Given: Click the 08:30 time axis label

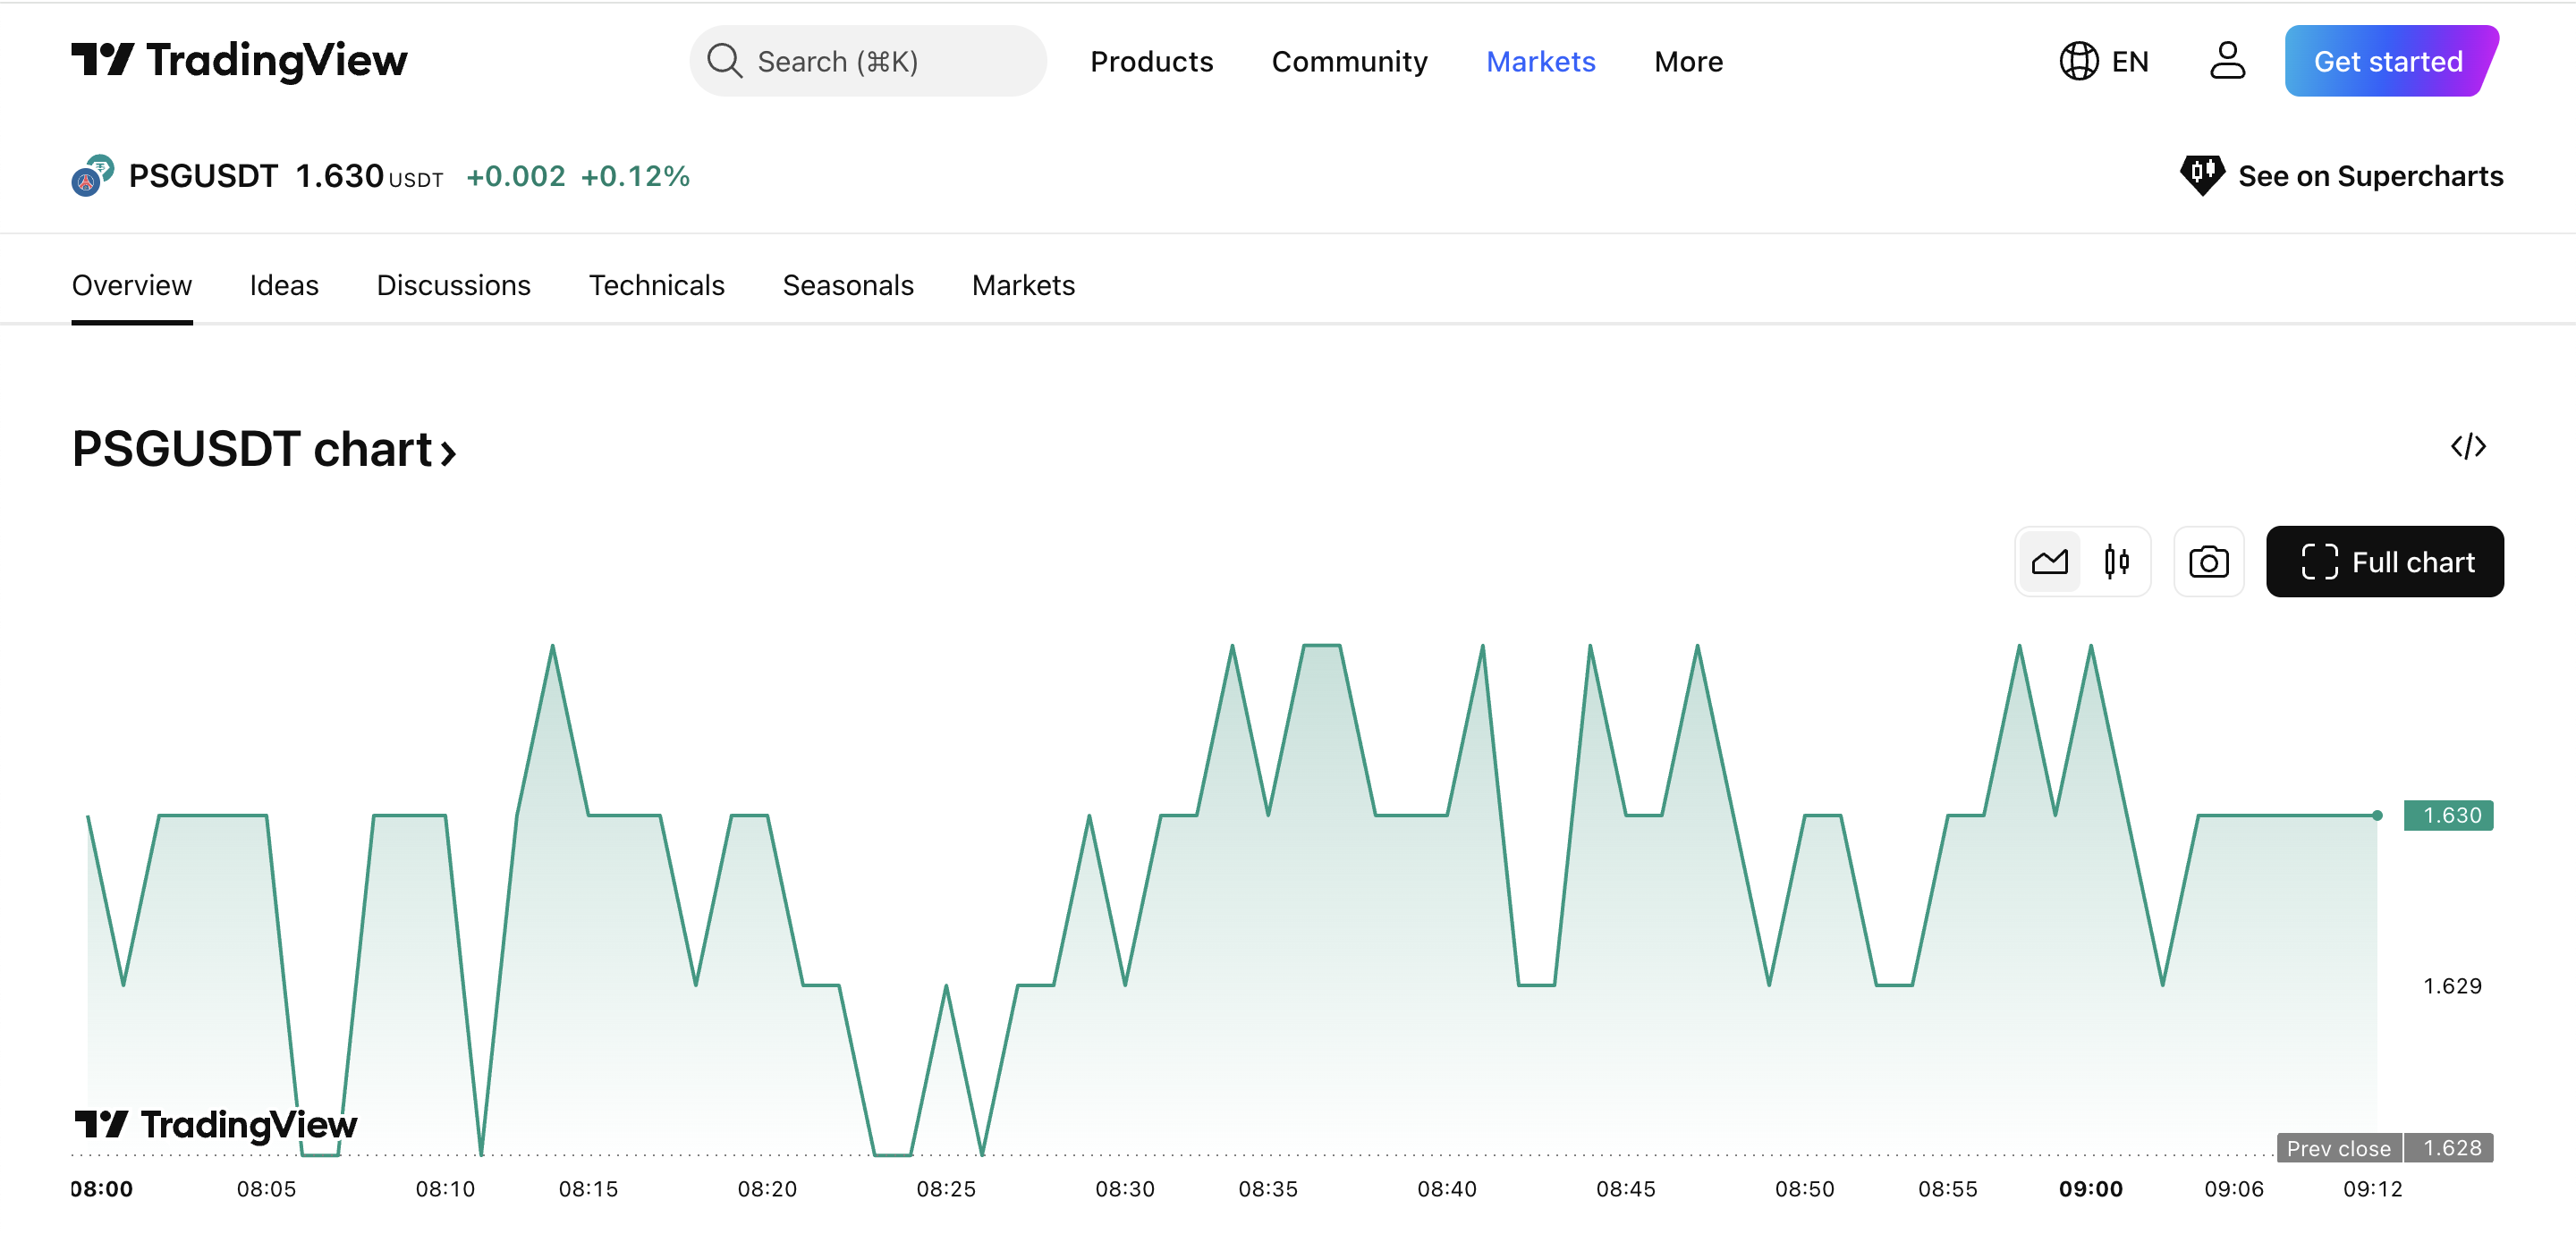Looking at the screenshot, I should pos(1124,1189).
